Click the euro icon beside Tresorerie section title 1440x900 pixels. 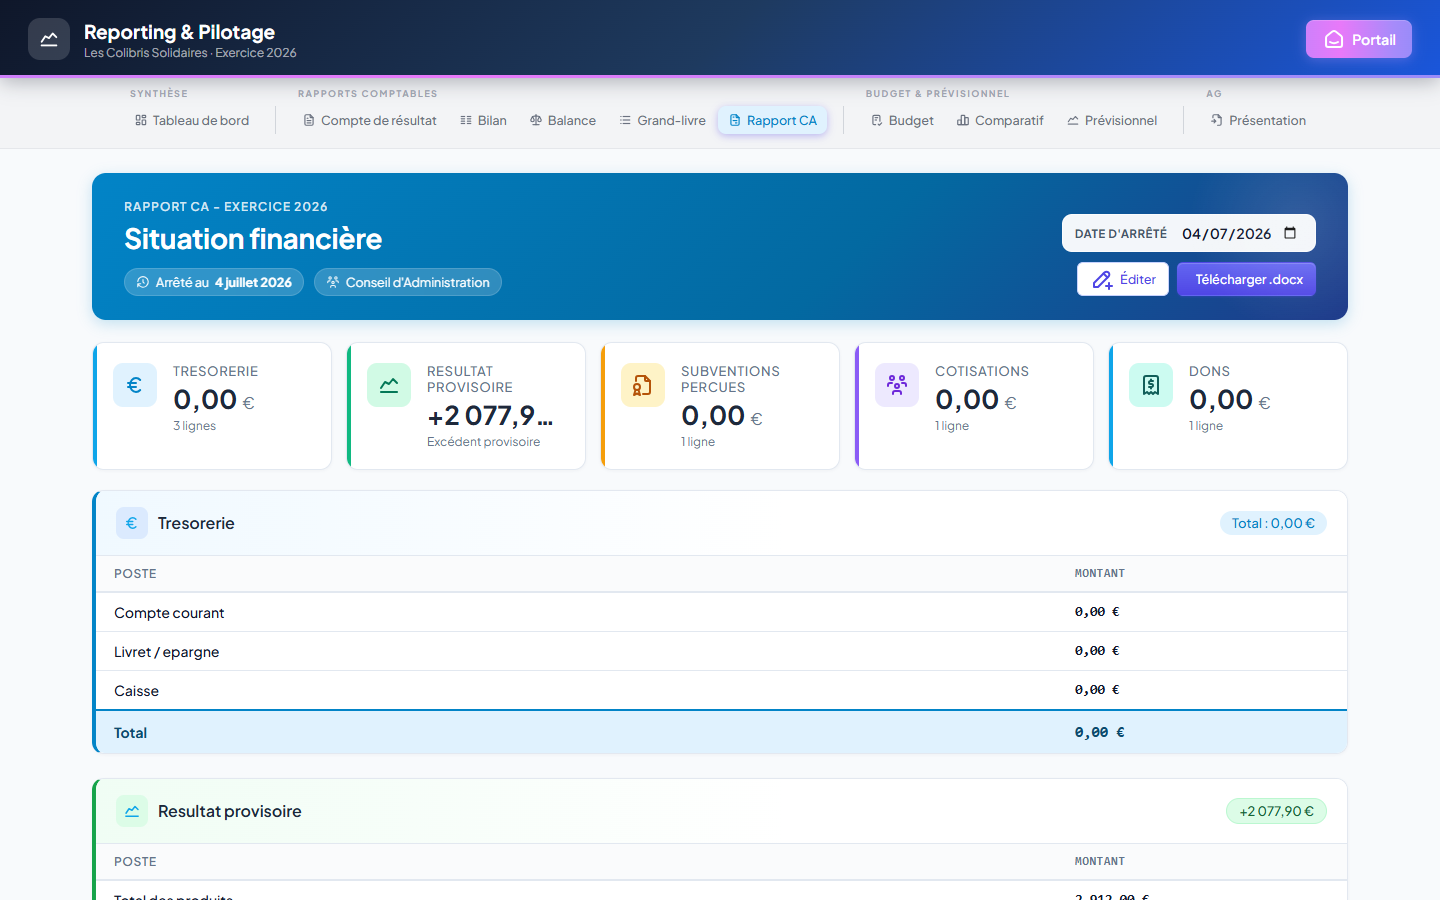point(132,523)
